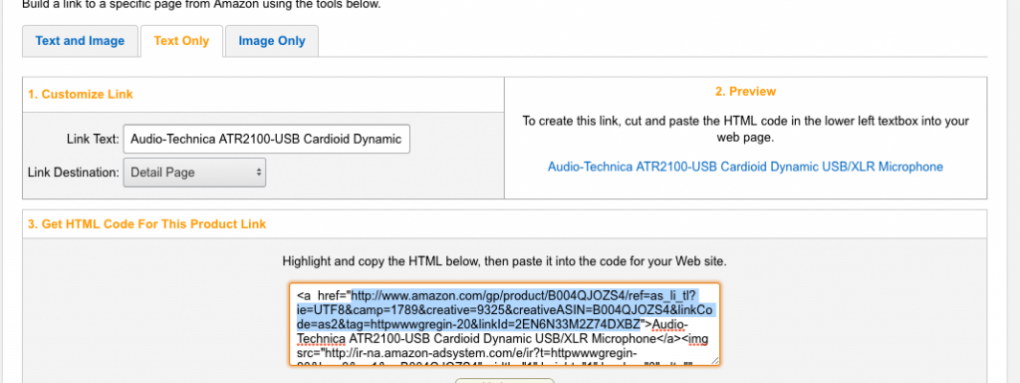Click the "3. Get HTML Code" section header
The width and height of the screenshot is (1020, 383).
pos(147,224)
